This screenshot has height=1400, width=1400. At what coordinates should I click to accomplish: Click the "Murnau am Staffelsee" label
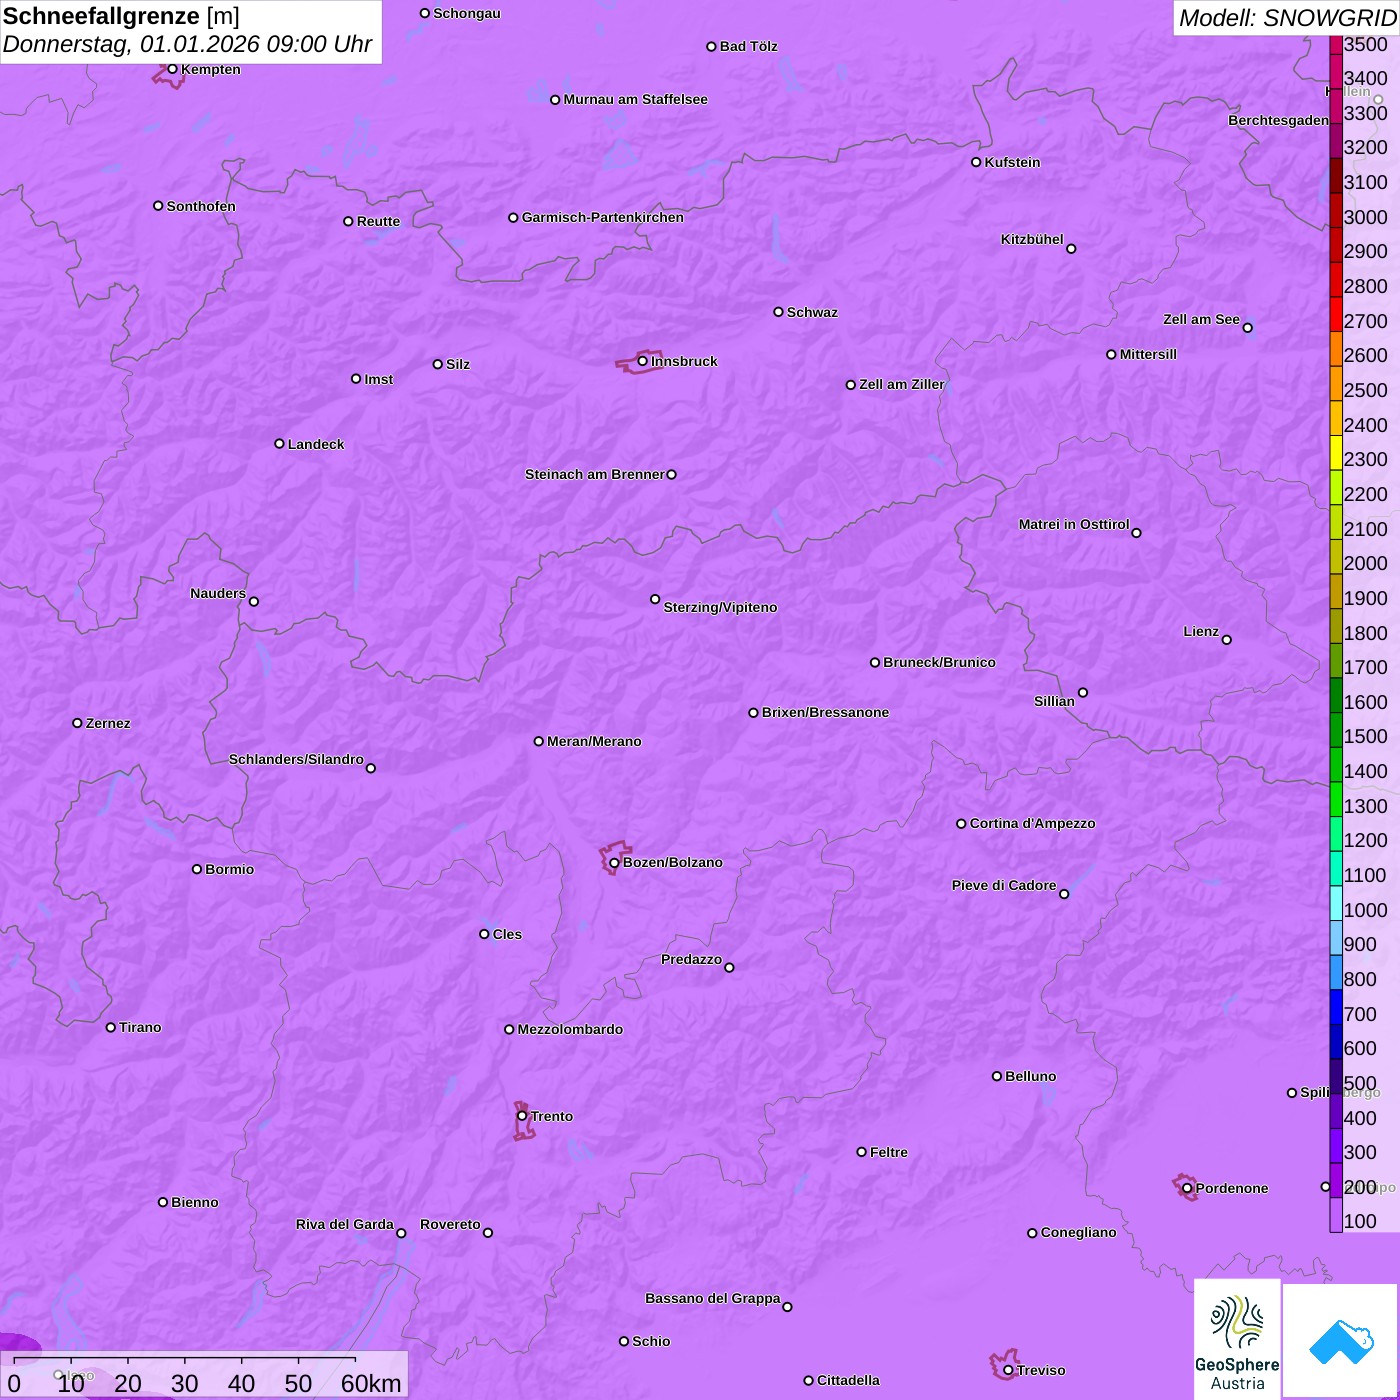coord(635,99)
